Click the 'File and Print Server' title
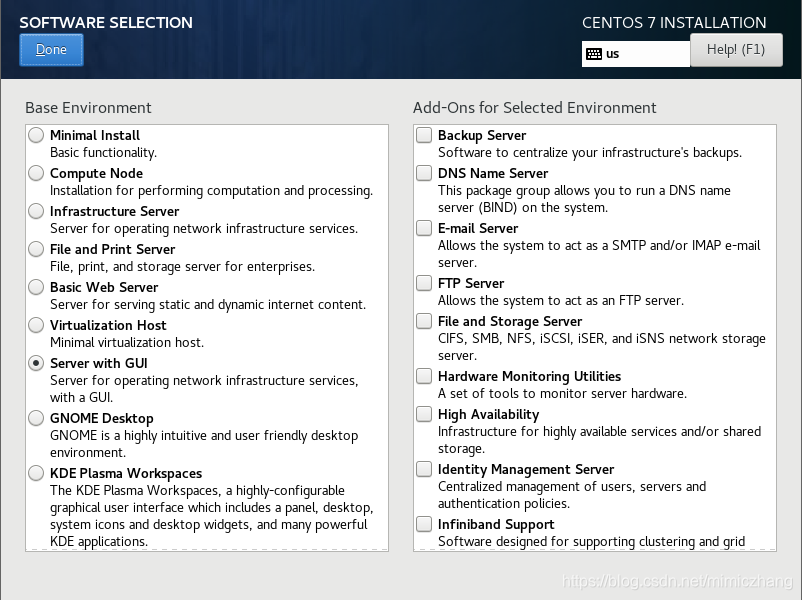Image resolution: width=802 pixels, height=600 pixels. (113, 249)
